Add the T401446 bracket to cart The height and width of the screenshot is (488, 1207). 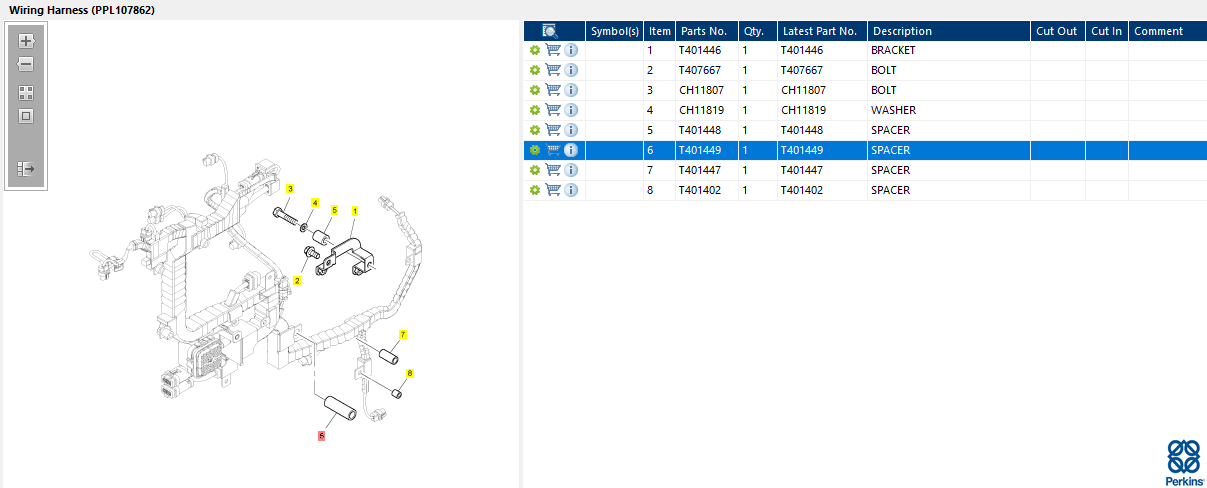[553, 50]
